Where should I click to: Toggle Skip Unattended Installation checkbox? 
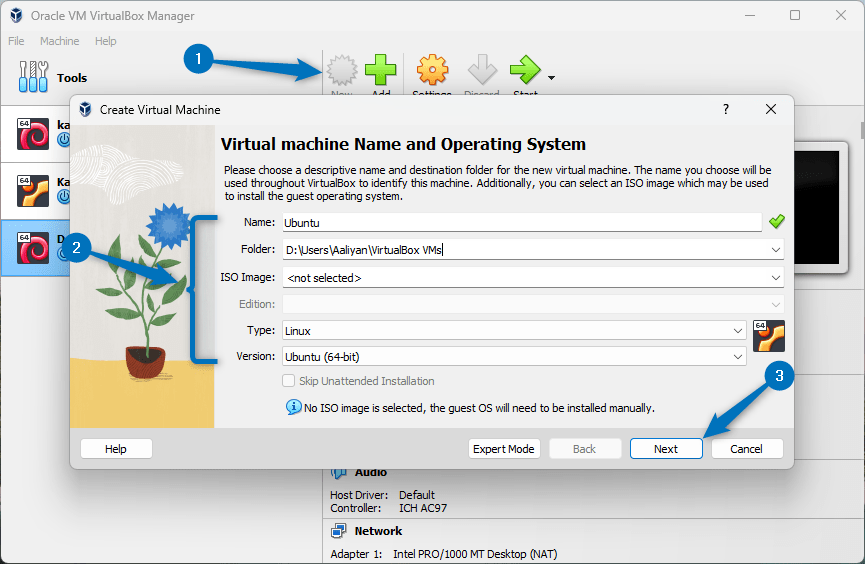288,381
